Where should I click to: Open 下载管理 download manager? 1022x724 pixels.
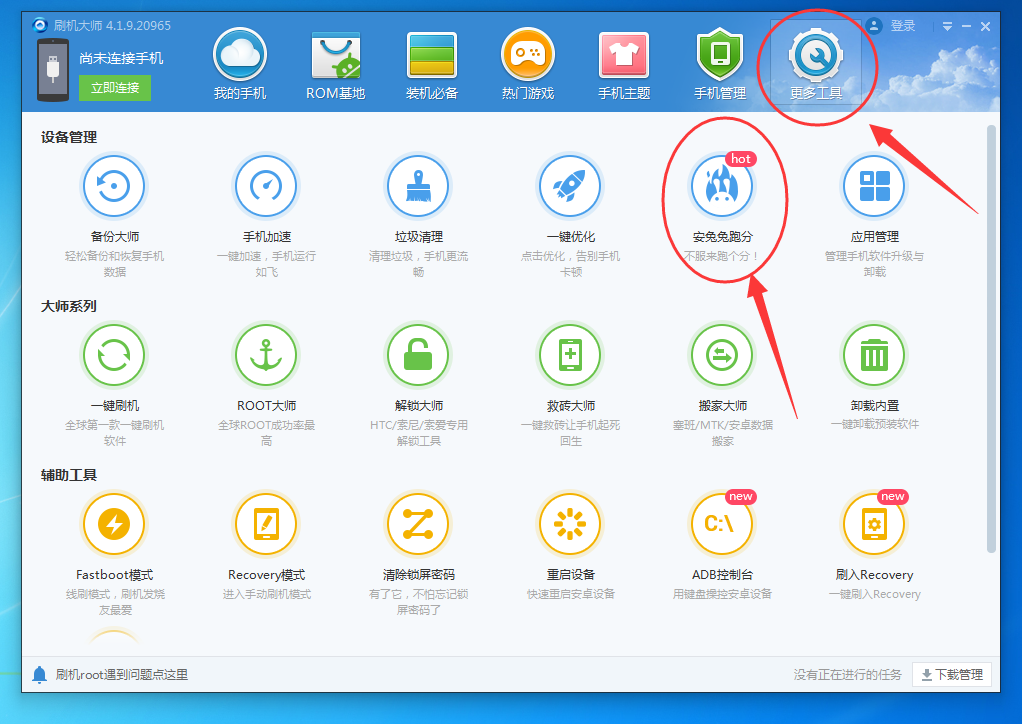tap(950, 674)
